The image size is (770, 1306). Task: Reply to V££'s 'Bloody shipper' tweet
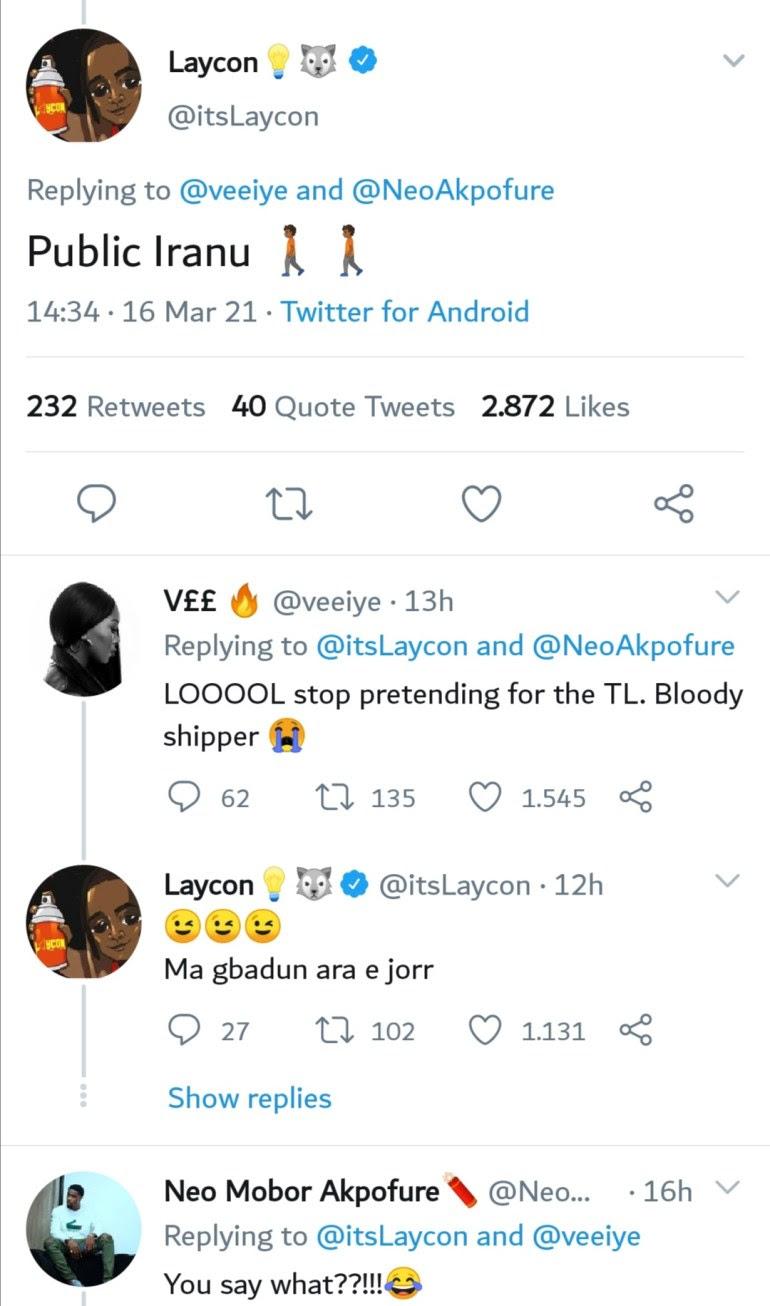point(182,798)
